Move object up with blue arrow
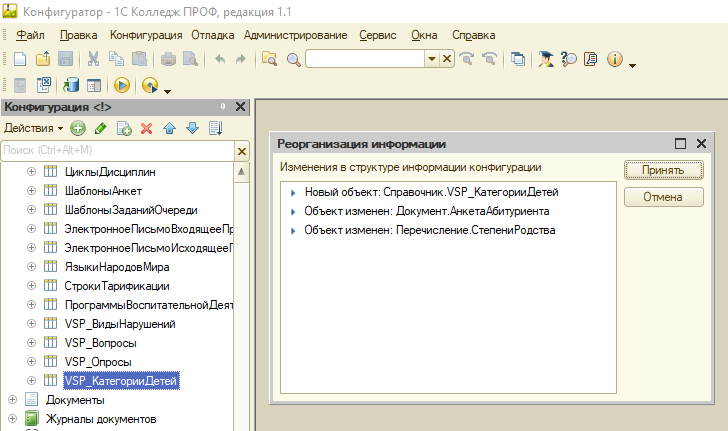 (x=170, y=128)
